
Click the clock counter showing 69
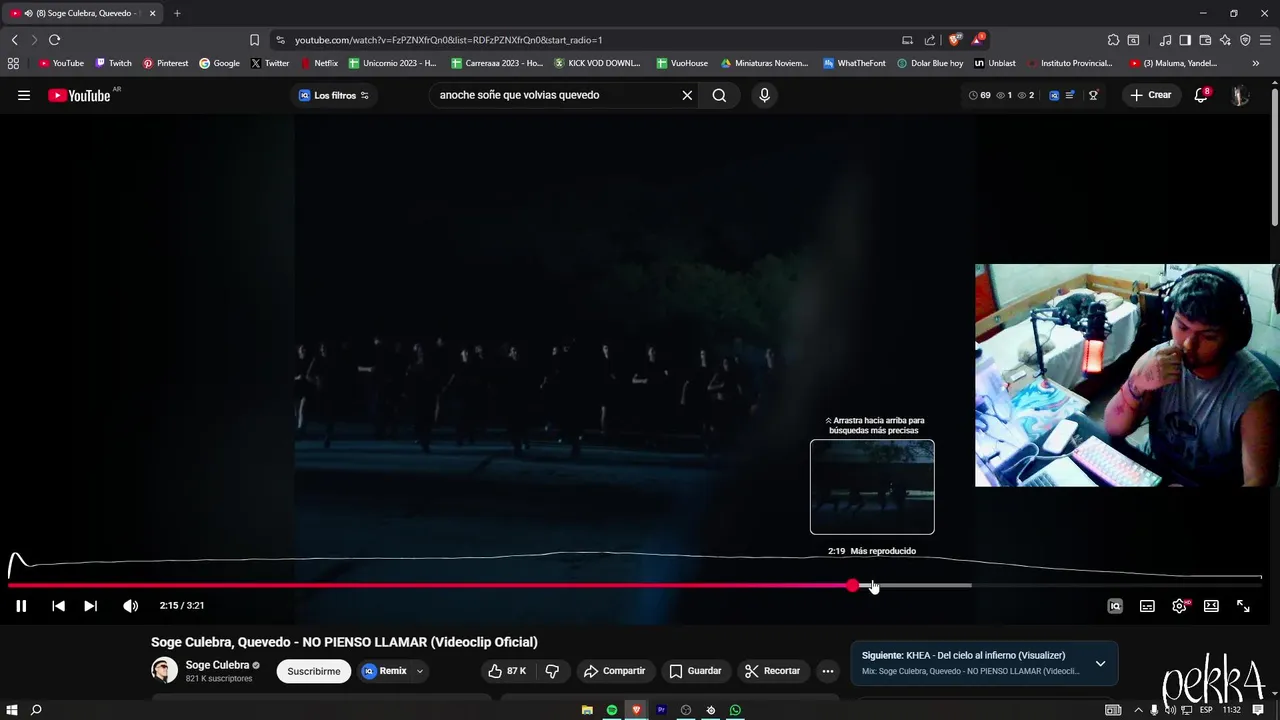[x=980, y=95]
